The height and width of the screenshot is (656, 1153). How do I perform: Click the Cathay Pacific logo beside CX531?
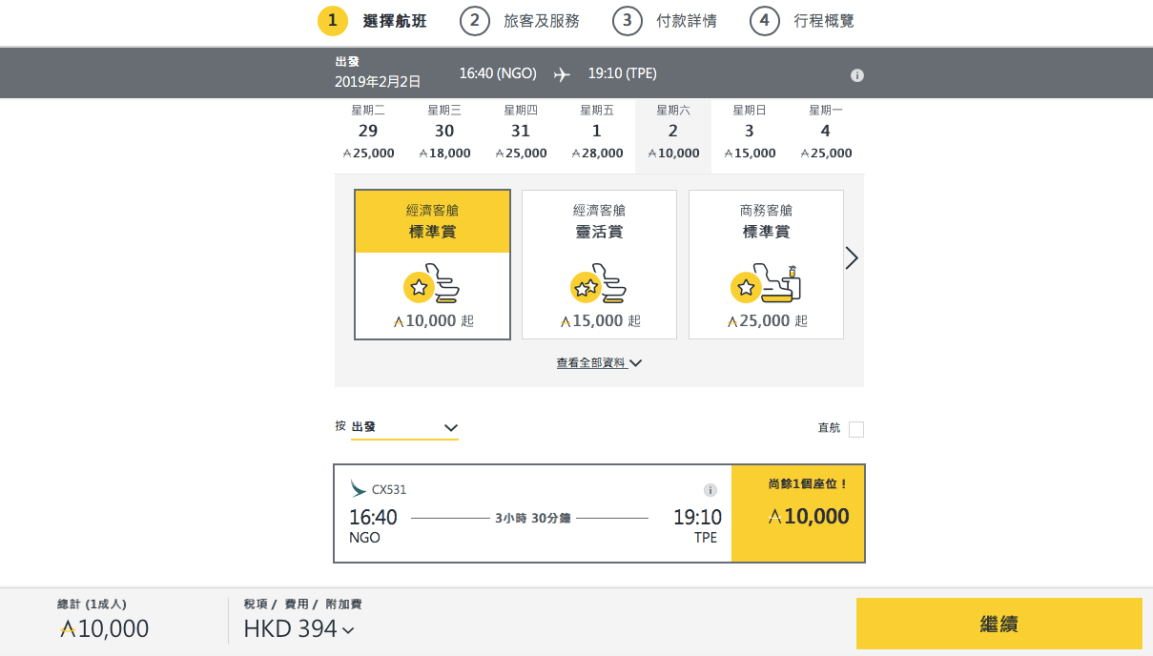pos(358,489)
